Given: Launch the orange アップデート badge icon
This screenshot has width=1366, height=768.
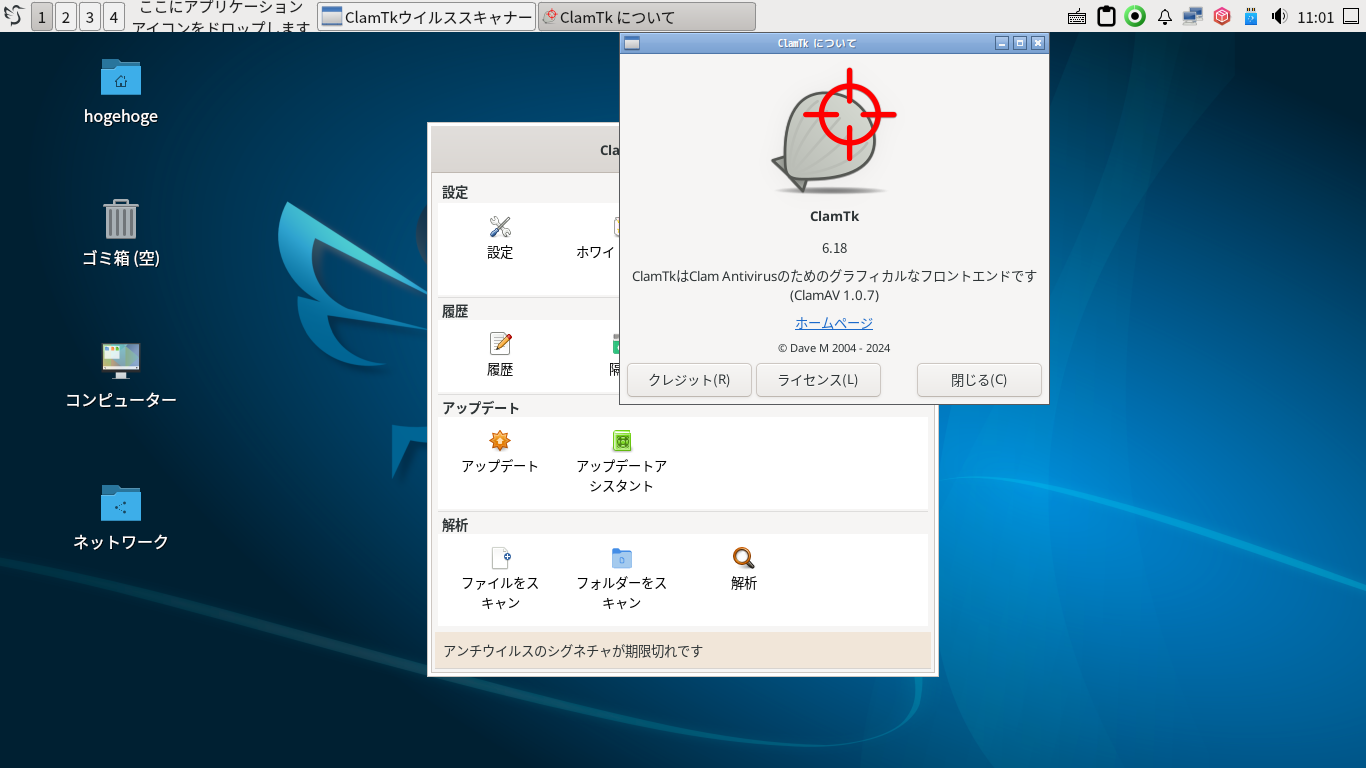Looking at the screenshot, I should click(500, 441).
